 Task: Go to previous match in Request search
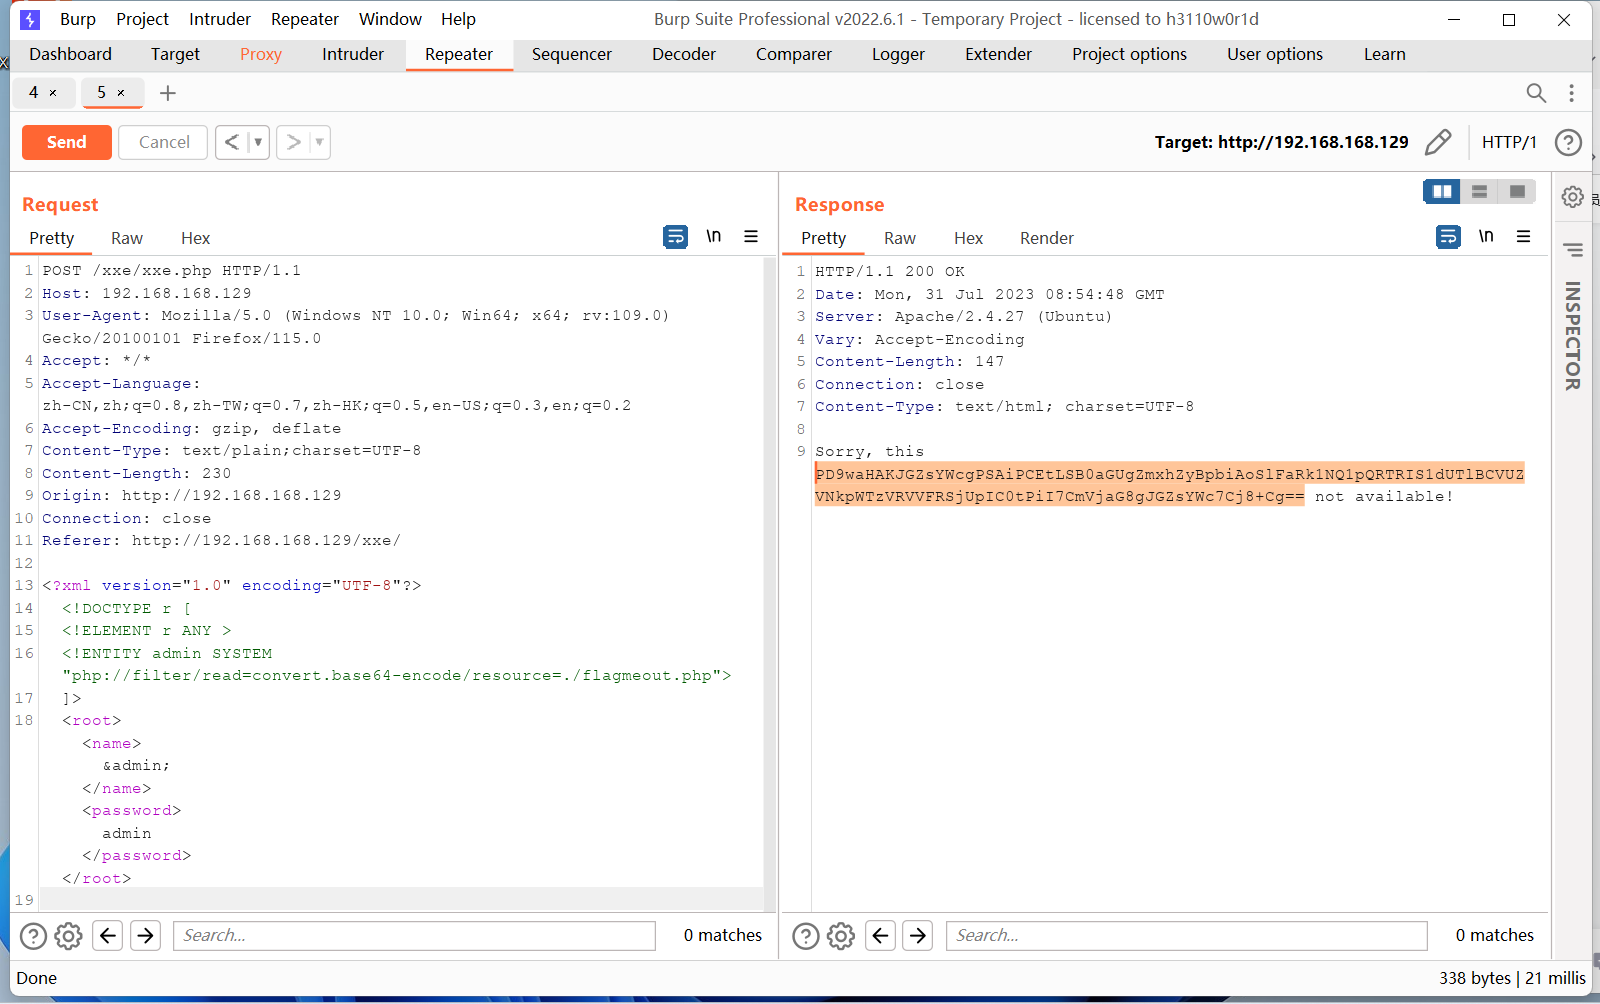pos(108,936)
